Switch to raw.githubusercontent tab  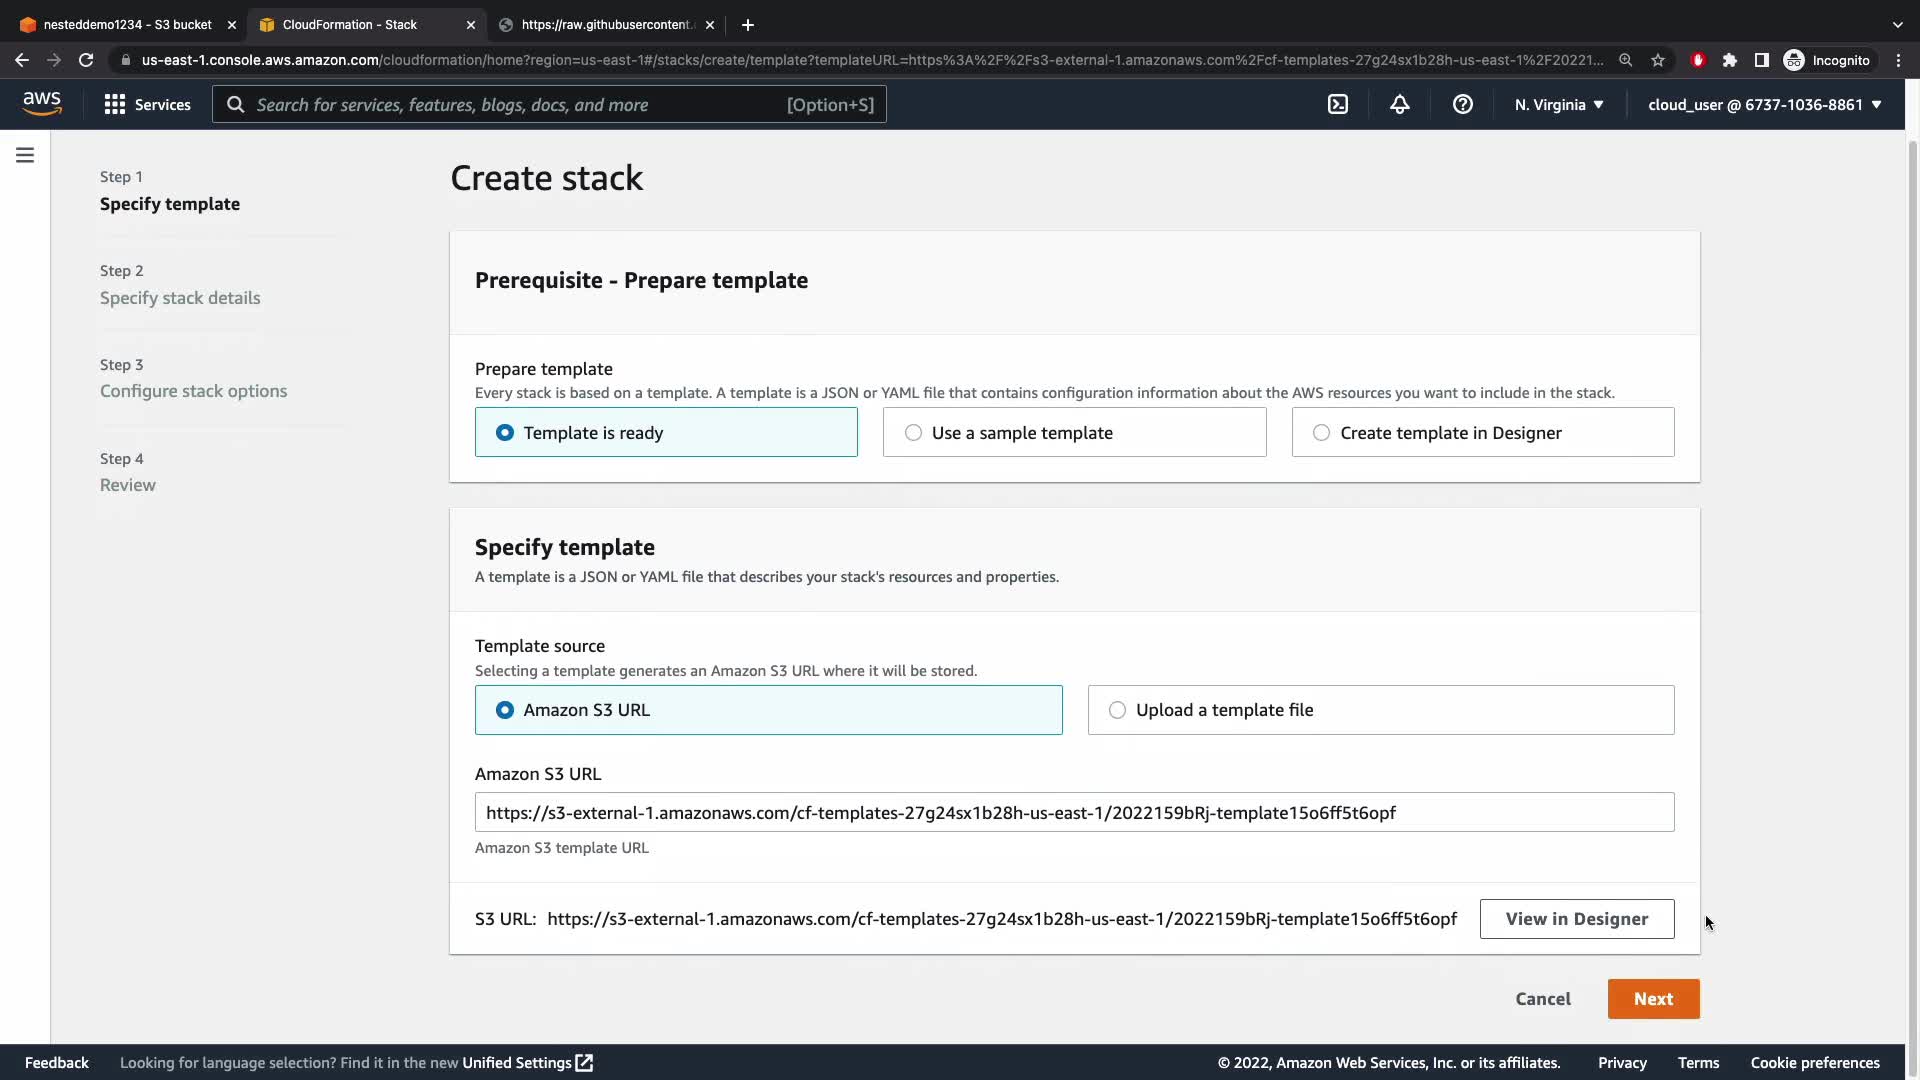(605, 24)
